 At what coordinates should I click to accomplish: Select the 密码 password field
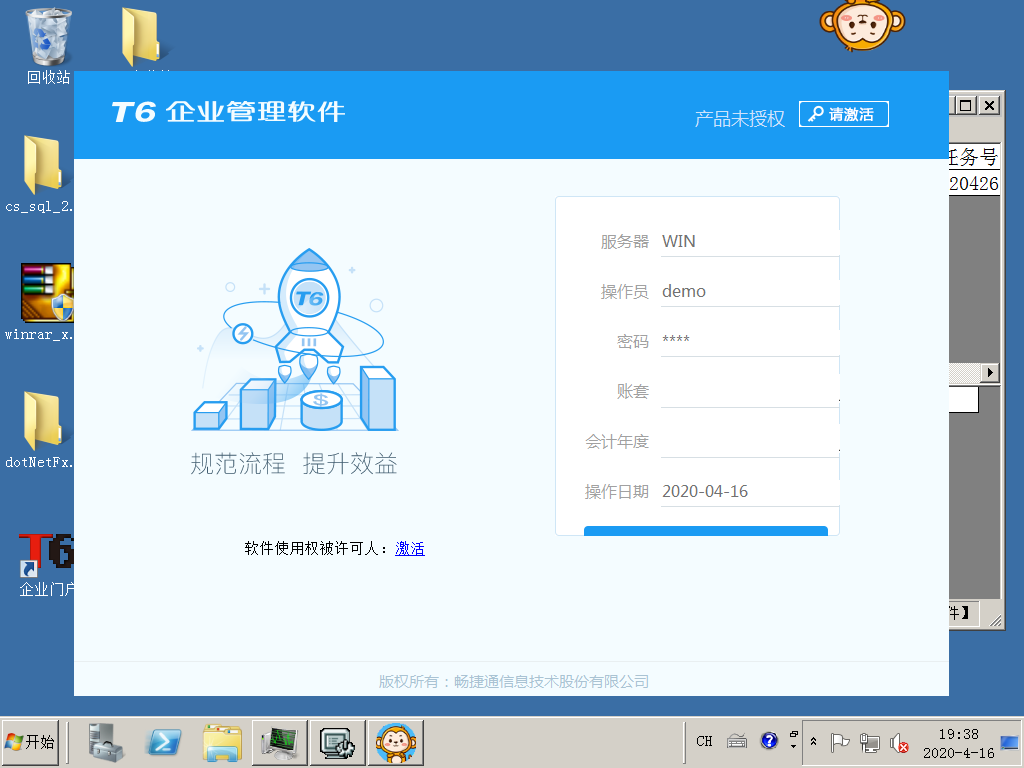(x=750, y=342)
